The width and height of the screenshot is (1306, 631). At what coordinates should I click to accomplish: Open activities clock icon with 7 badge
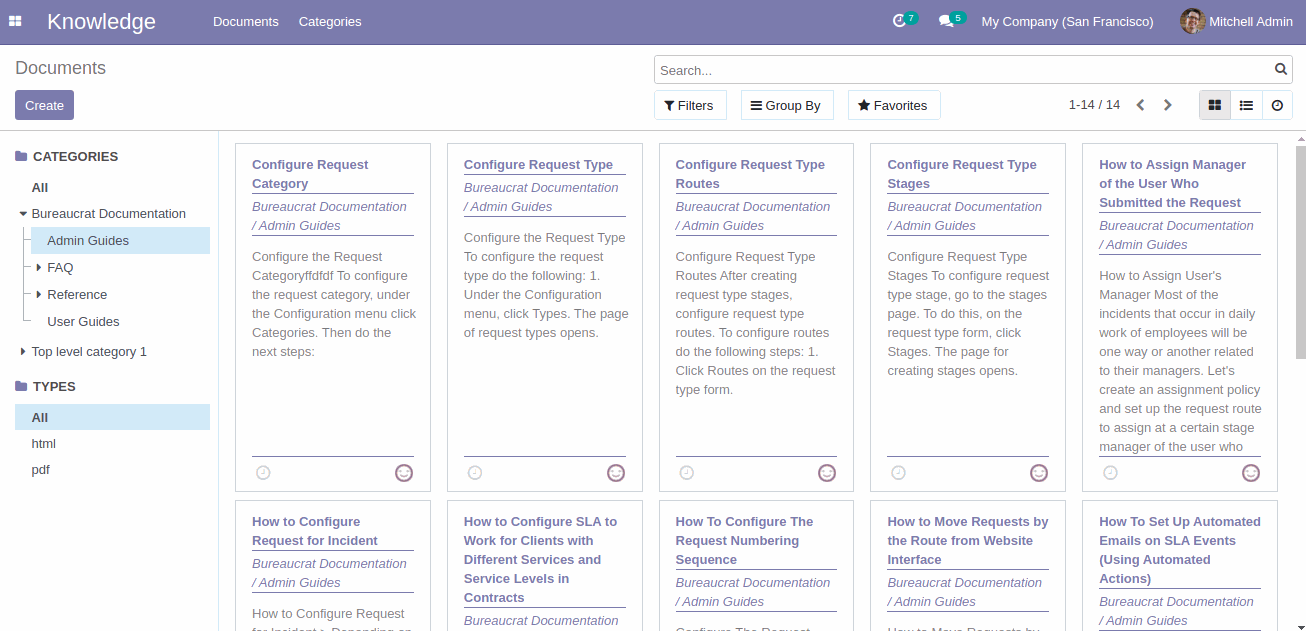tap(899, 21)
